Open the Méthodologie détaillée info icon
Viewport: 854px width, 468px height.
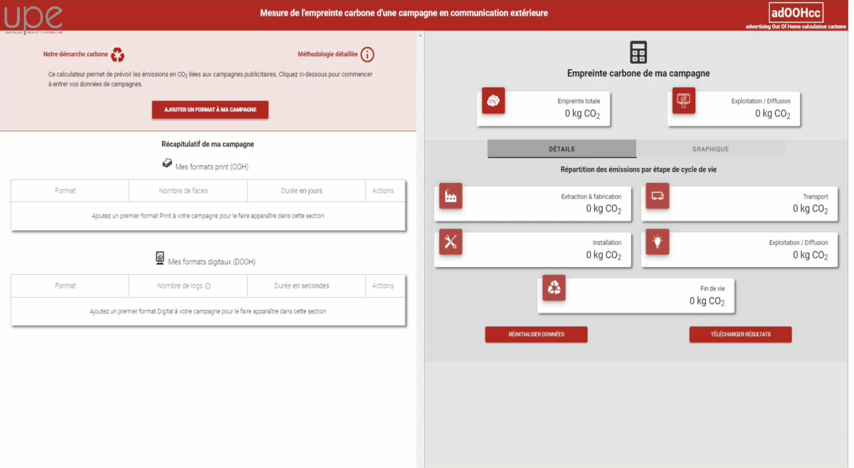point(367,55)
